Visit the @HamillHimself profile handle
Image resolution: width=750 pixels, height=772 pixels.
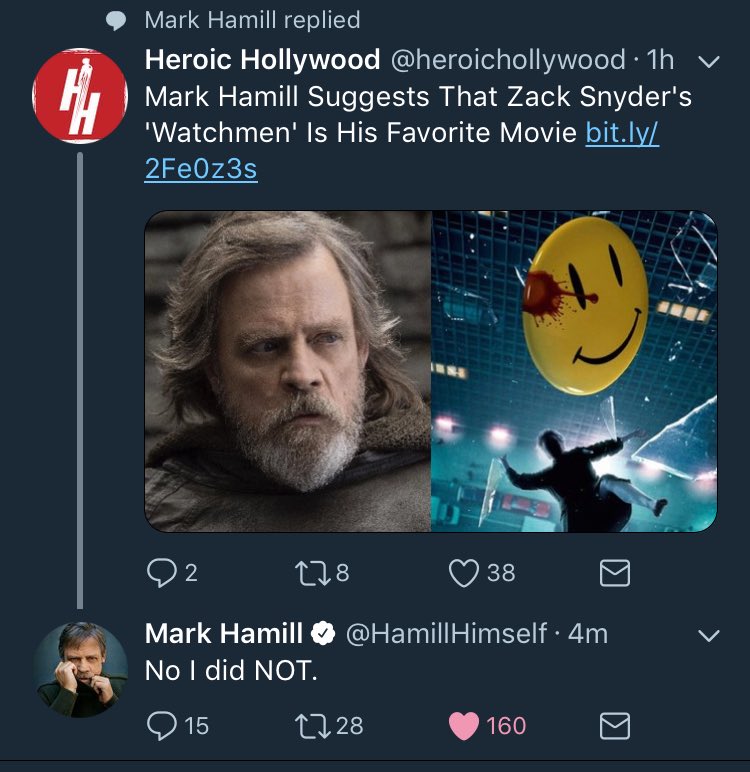coord(446,634)
